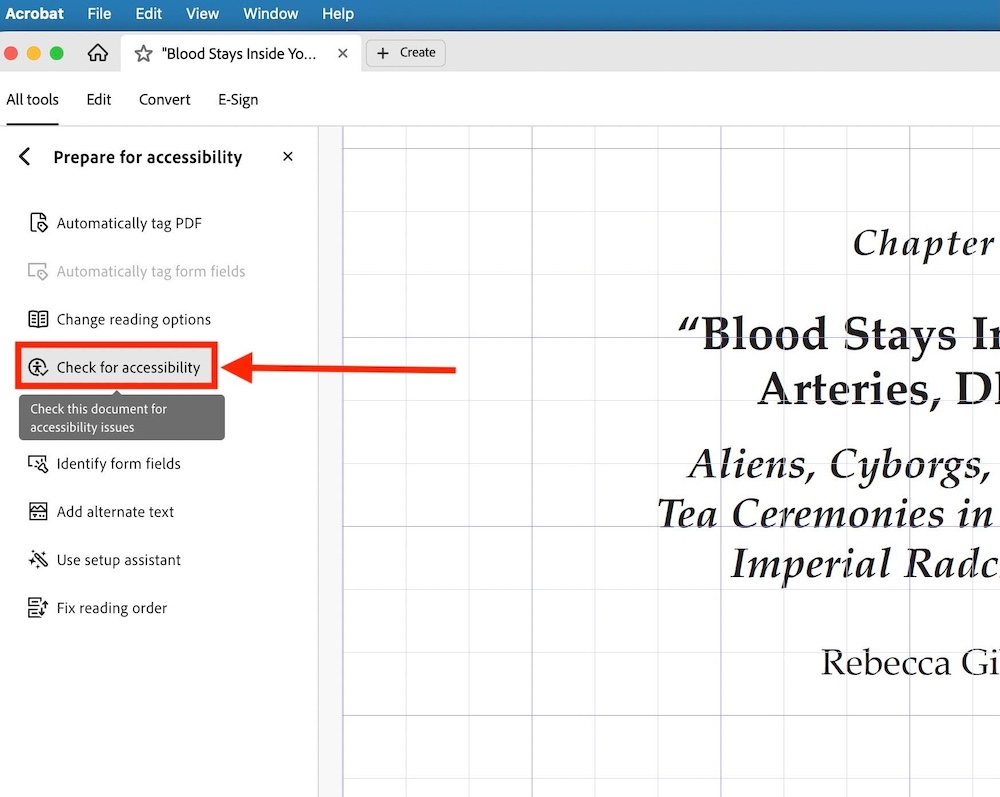This screenshot has width=1000, height=797.
Task: Click the Use setup assistant wand icon
Action: [x=38, y=560]
